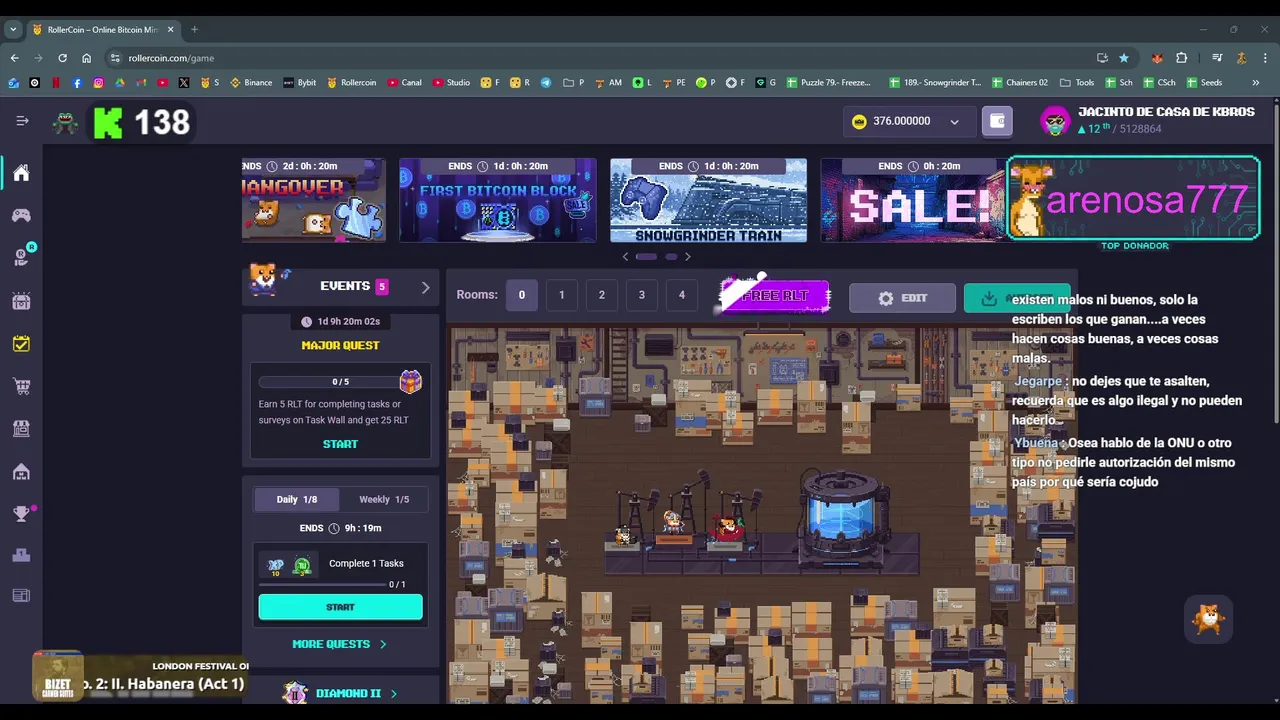Switch to the Daily 1/8 quests tab
This screenshot has height=720, width=1280.
tap(296, 499)
